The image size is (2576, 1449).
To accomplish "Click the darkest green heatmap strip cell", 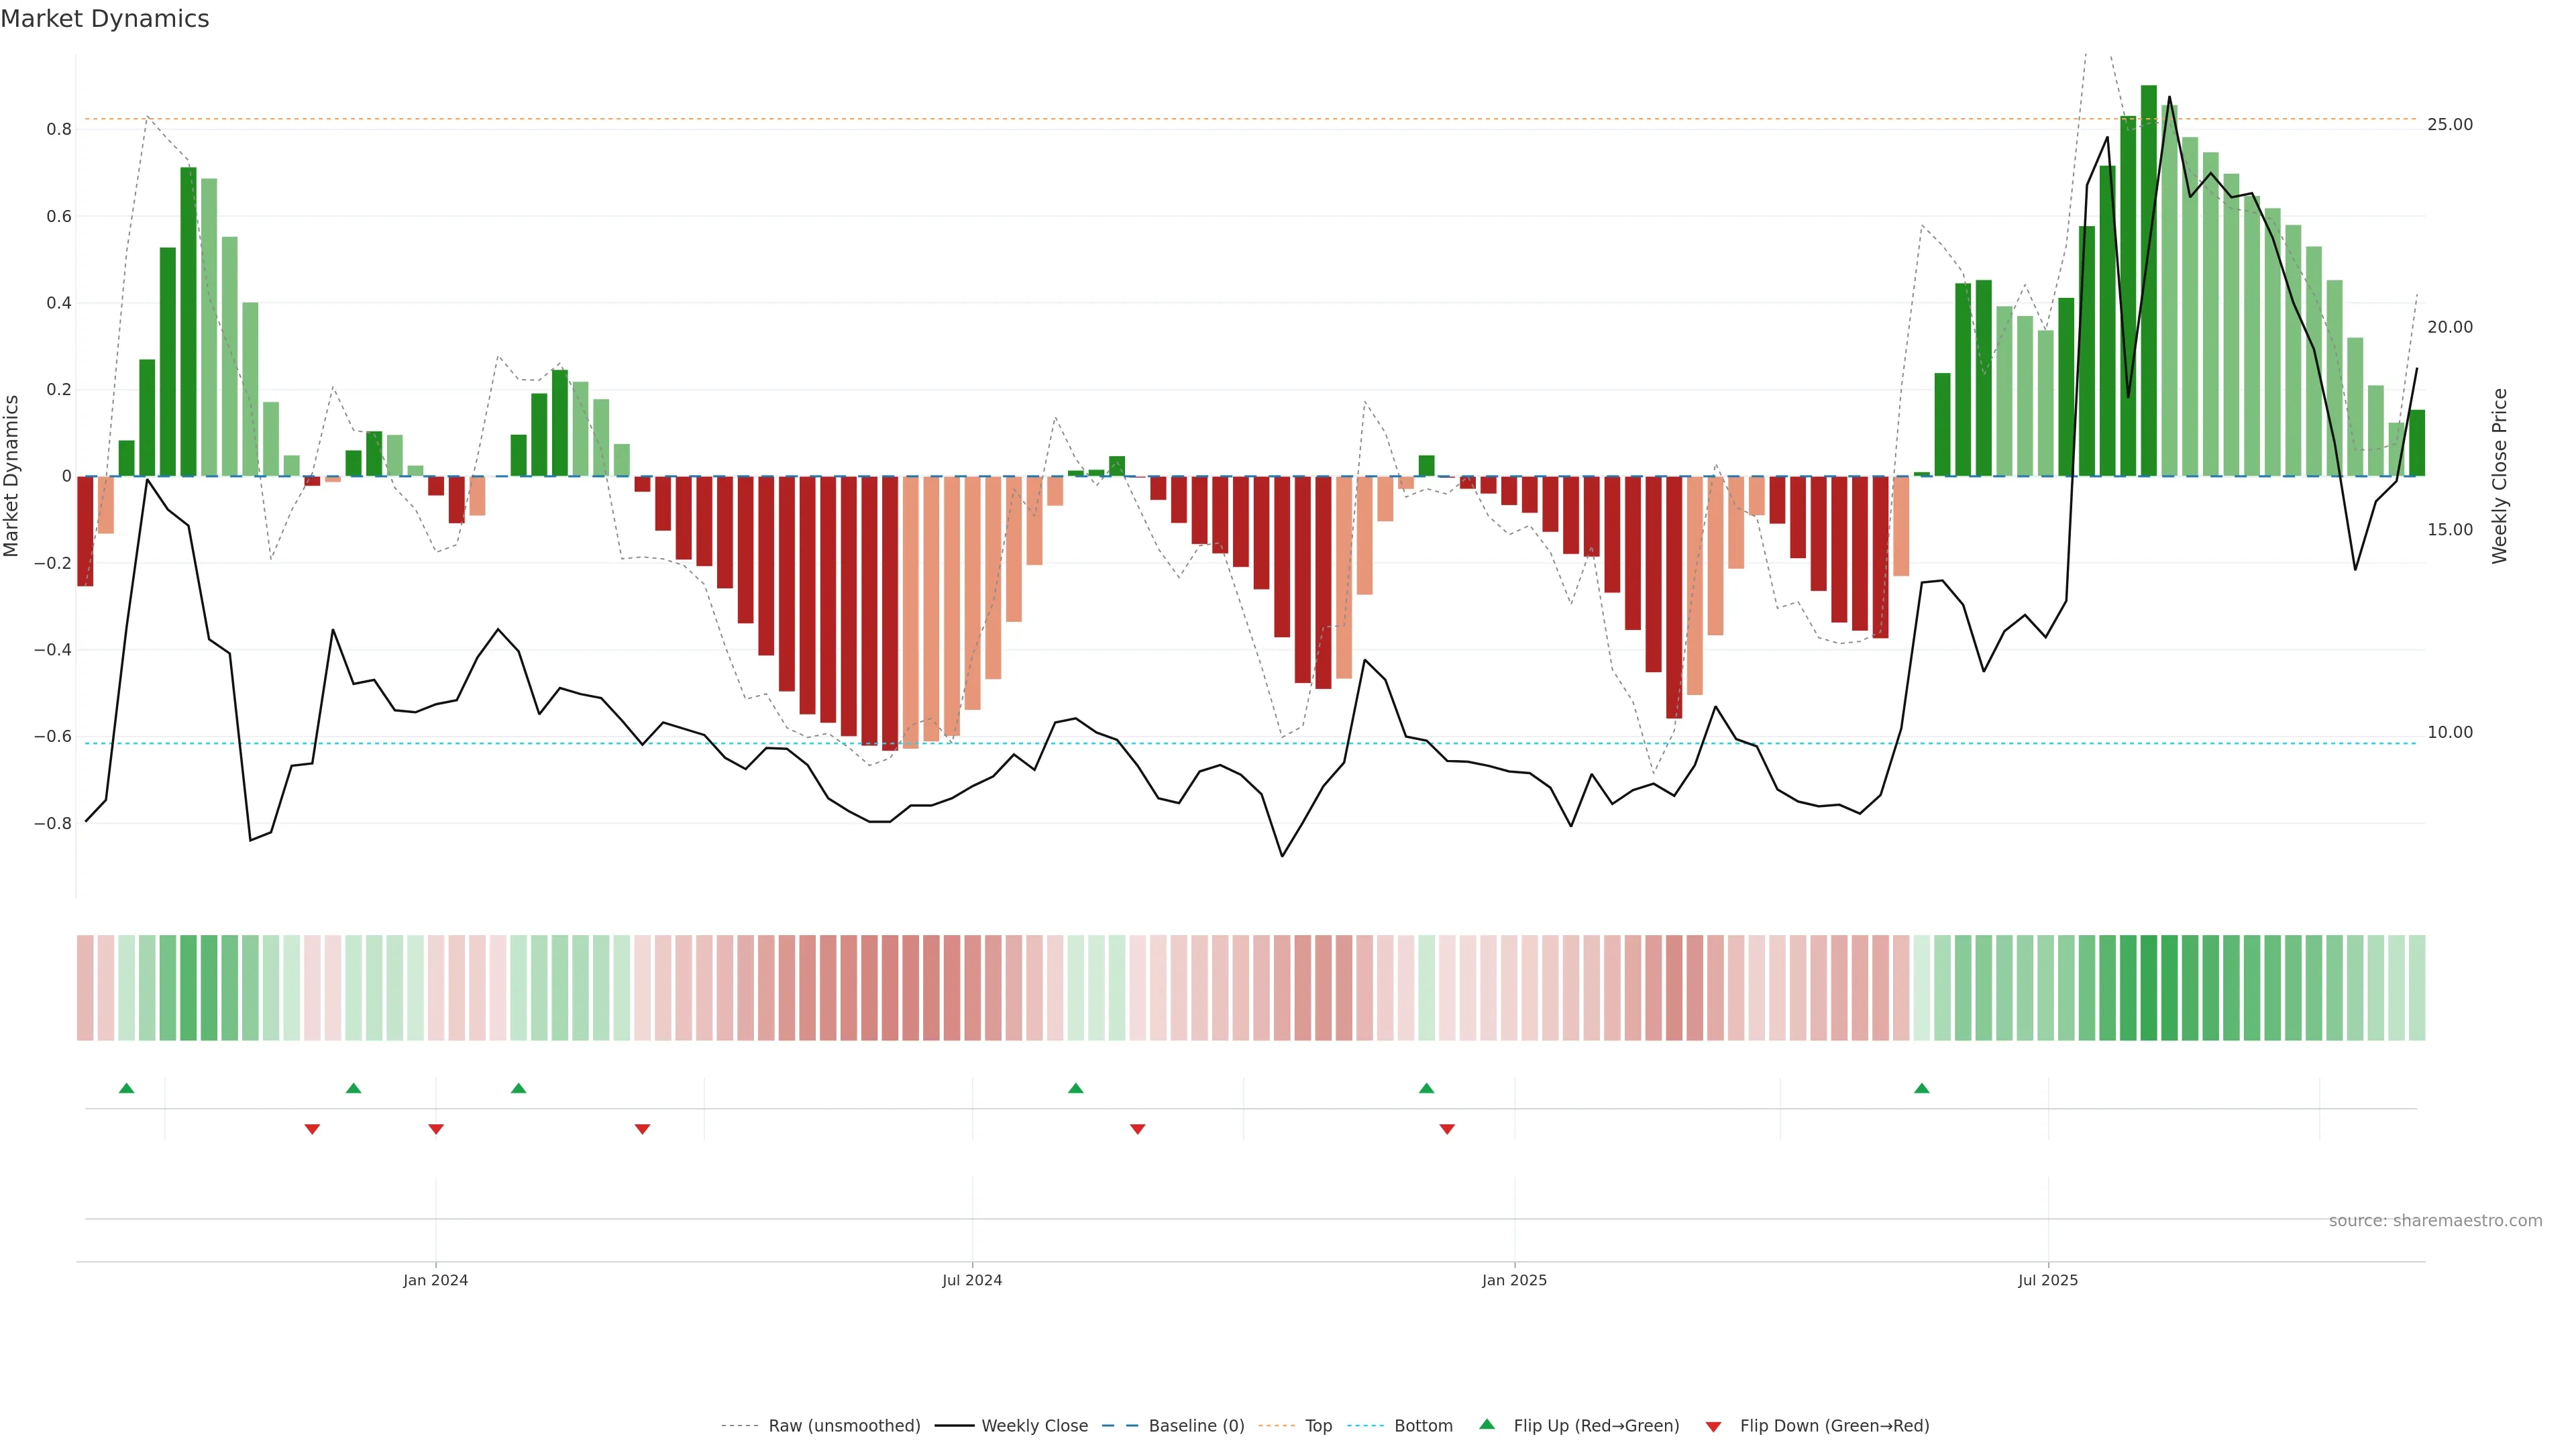I will (2148, 987).
